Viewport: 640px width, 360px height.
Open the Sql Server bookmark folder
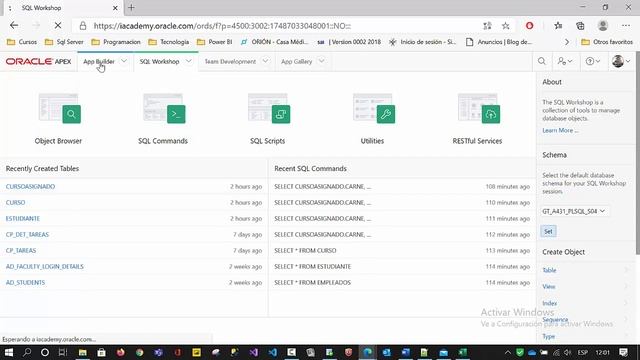pos(64,42)
